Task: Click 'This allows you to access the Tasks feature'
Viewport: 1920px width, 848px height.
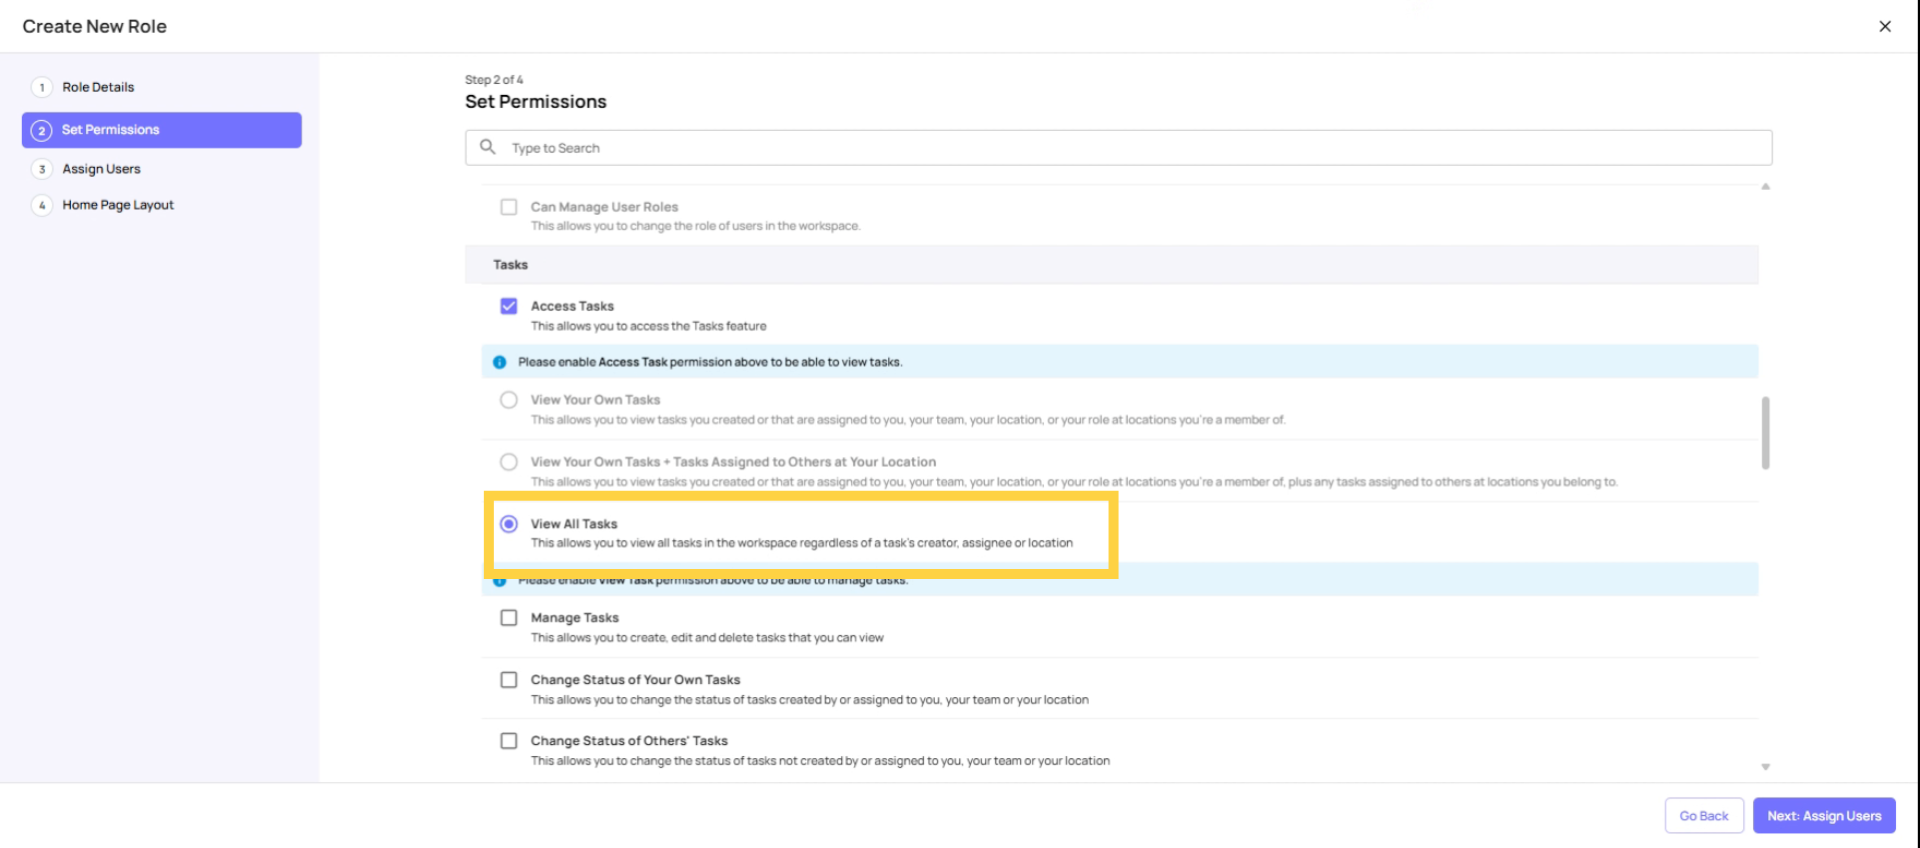Action: point(648,326)
